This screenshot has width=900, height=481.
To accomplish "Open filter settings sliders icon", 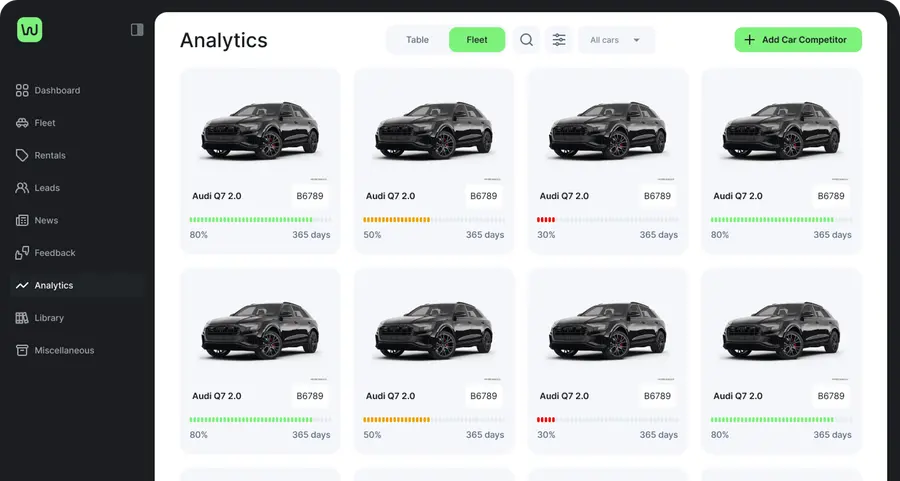I will [558, 40].
